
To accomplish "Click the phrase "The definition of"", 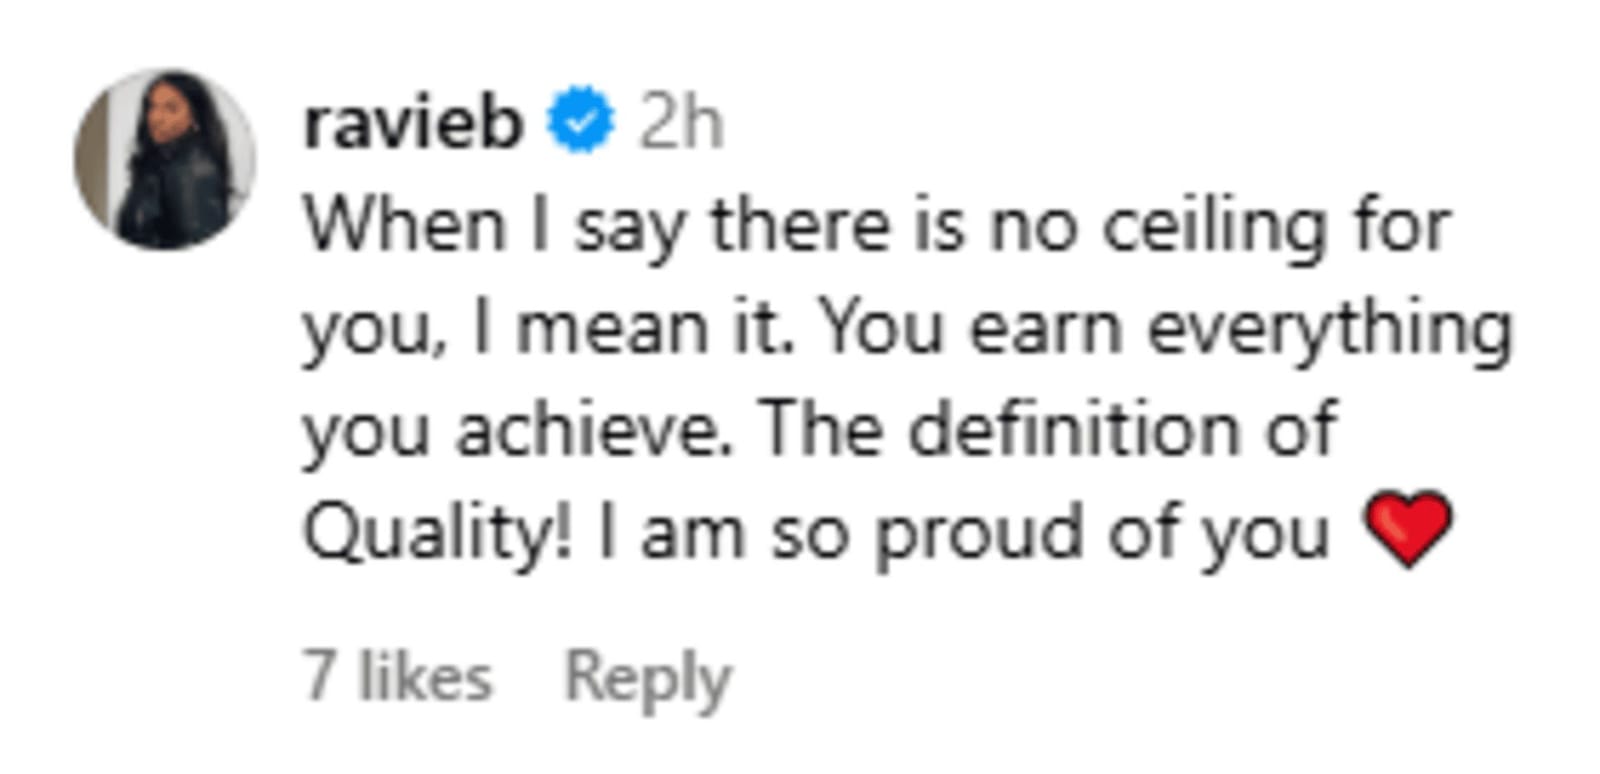I will tap(1048, 431).
